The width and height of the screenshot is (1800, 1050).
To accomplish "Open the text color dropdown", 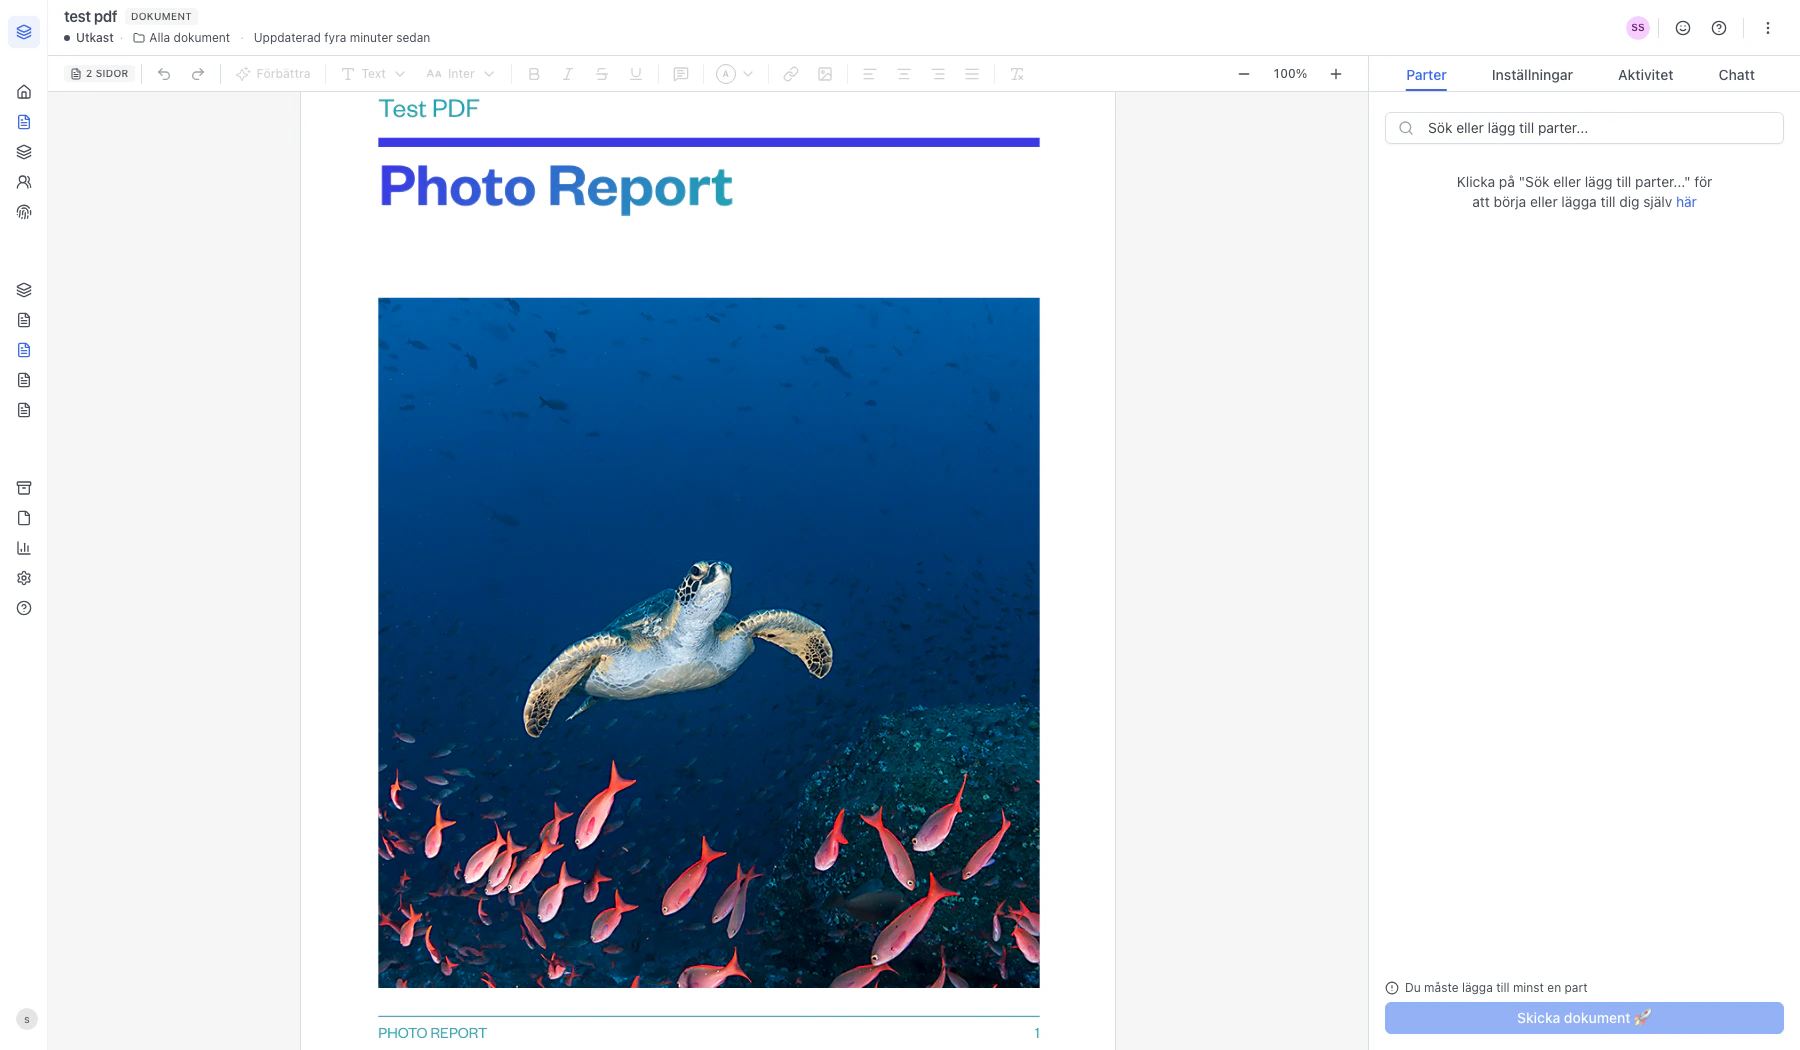I will 735,74.
